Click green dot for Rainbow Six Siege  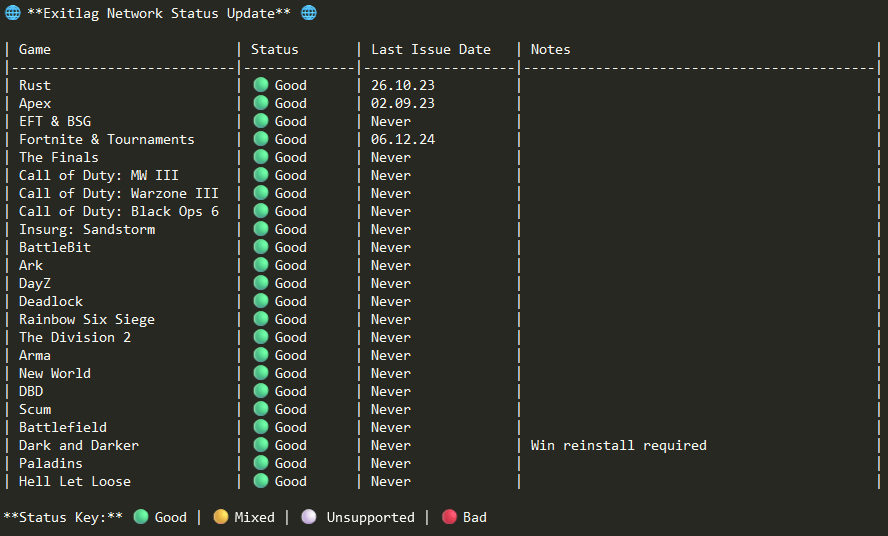(261, 319)
